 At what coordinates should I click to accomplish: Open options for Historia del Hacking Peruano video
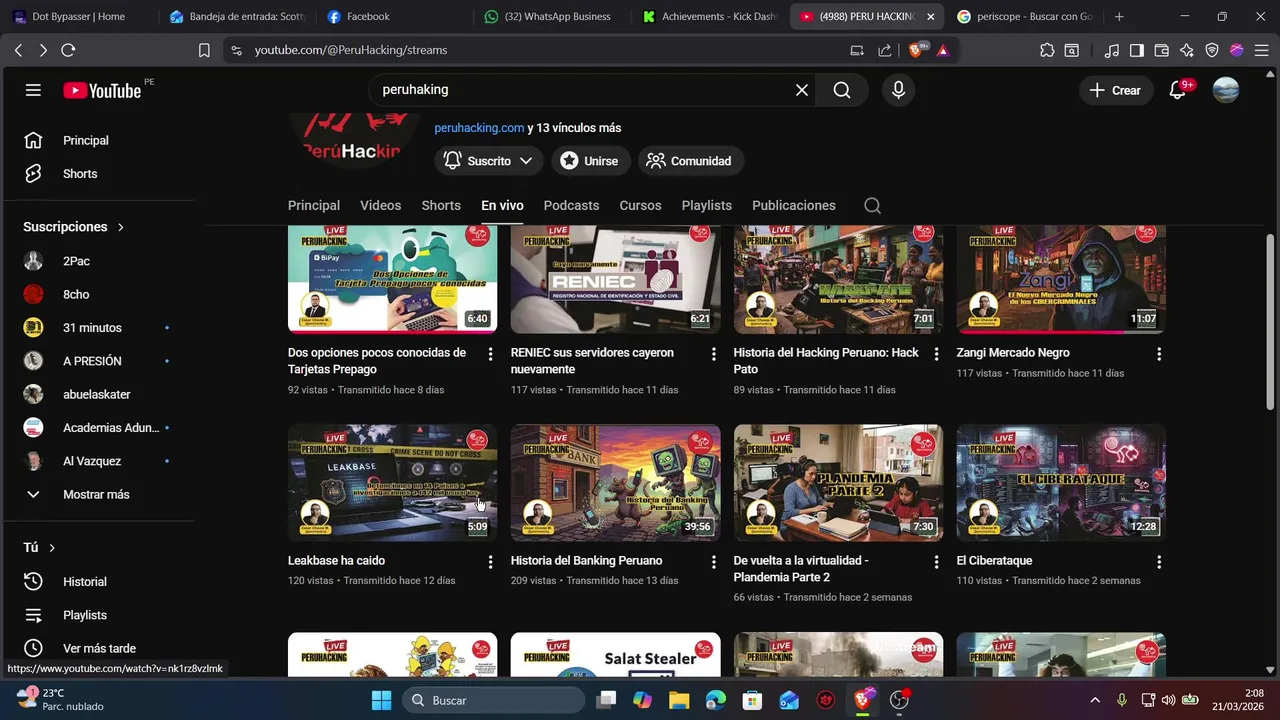pyautogui.click(x=936, y=354)
